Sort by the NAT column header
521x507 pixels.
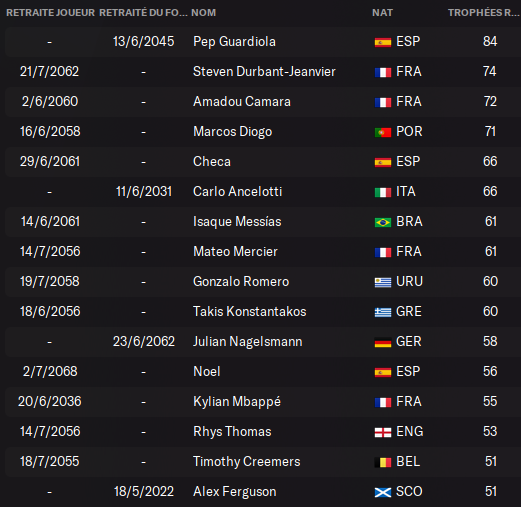[382, 13]
